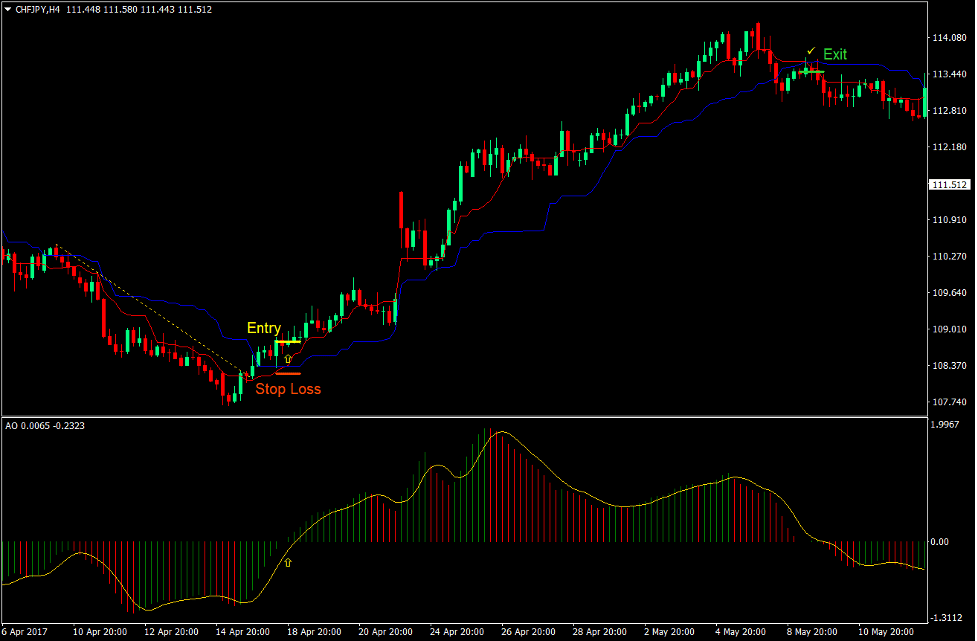977x641 pixels.
Task: Click the green Exit line marker
Action: (810, 71)
